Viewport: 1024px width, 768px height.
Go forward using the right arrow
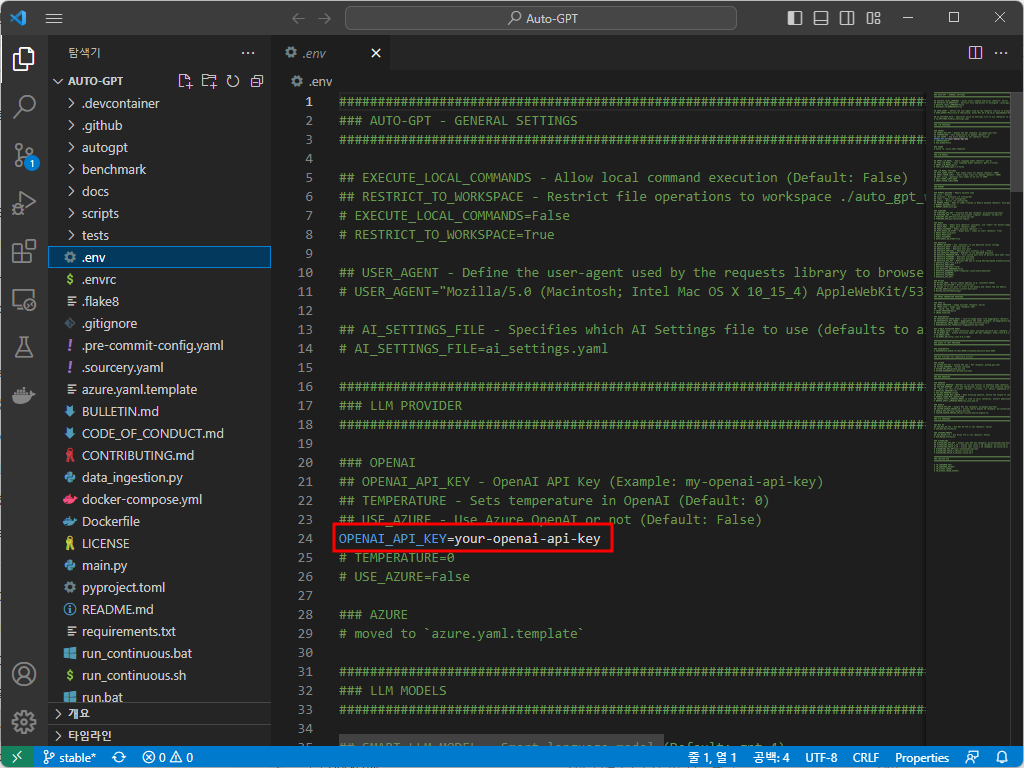pos(325,18)
